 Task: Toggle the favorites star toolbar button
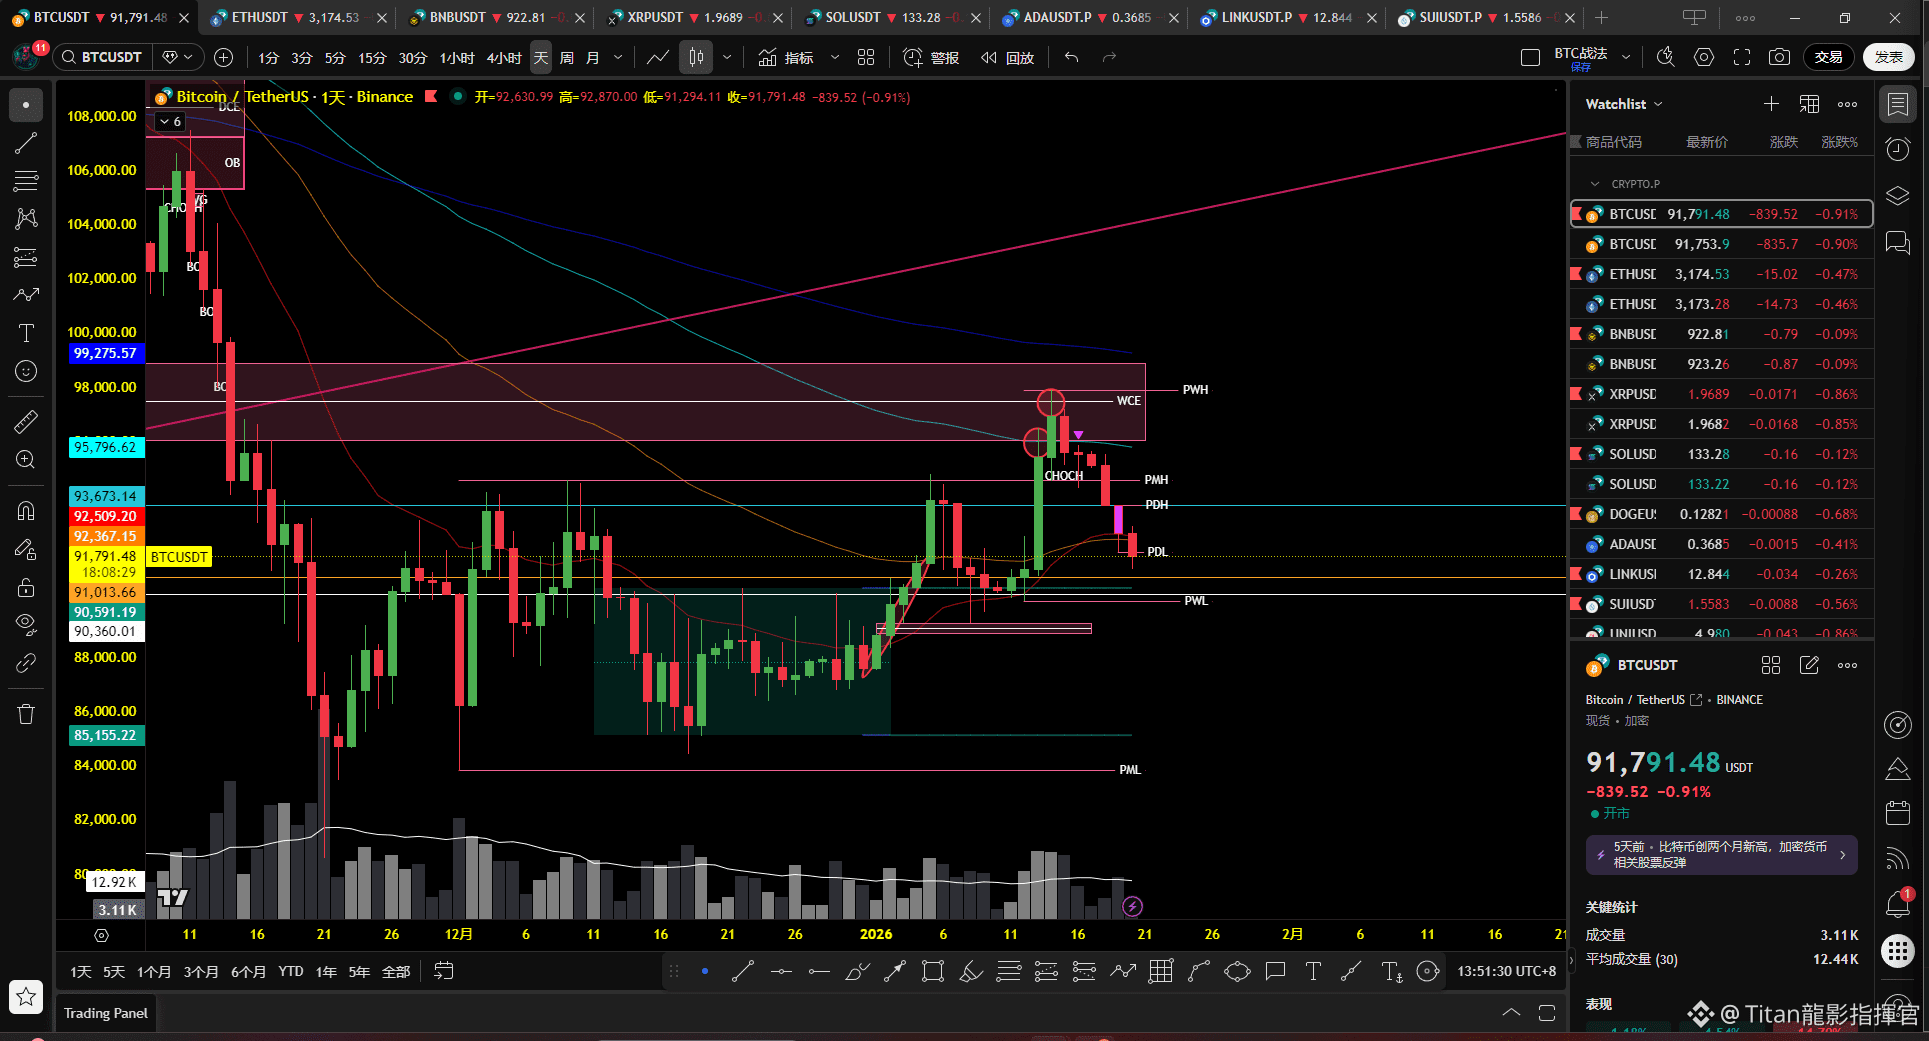pos(26,996)
